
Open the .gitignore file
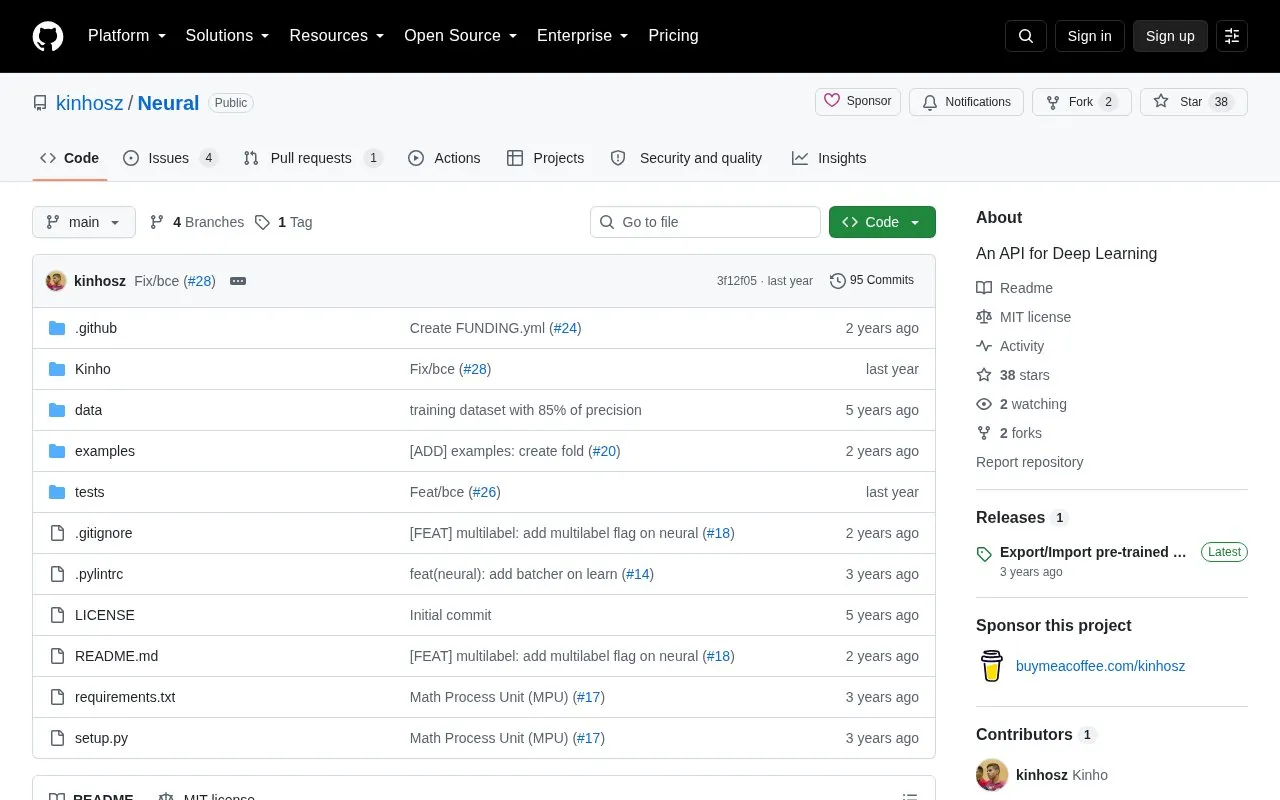(x=104, y=533)
